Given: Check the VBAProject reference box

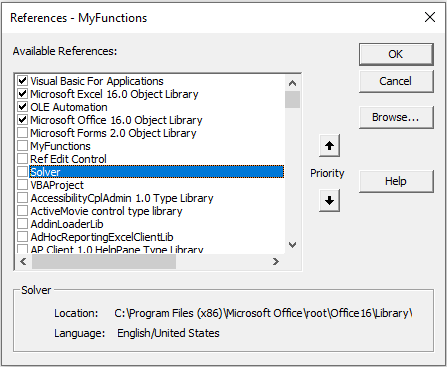Looking at the screenshot, I should click(x=22, y=185).
